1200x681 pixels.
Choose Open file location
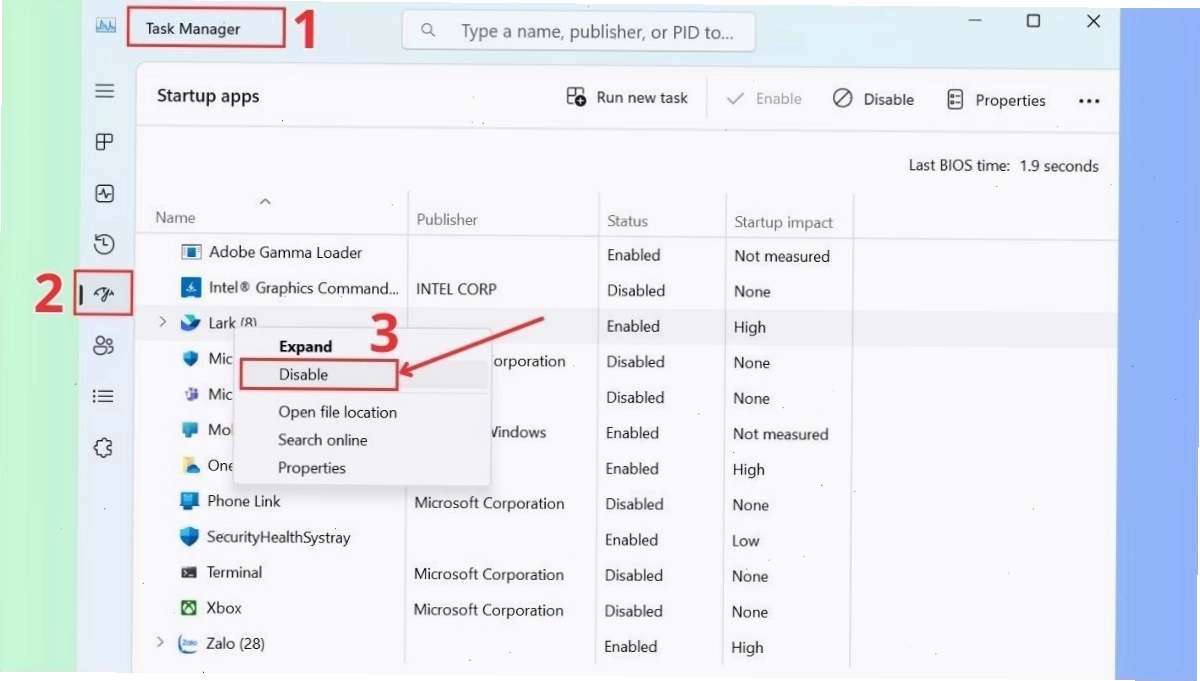337,412
